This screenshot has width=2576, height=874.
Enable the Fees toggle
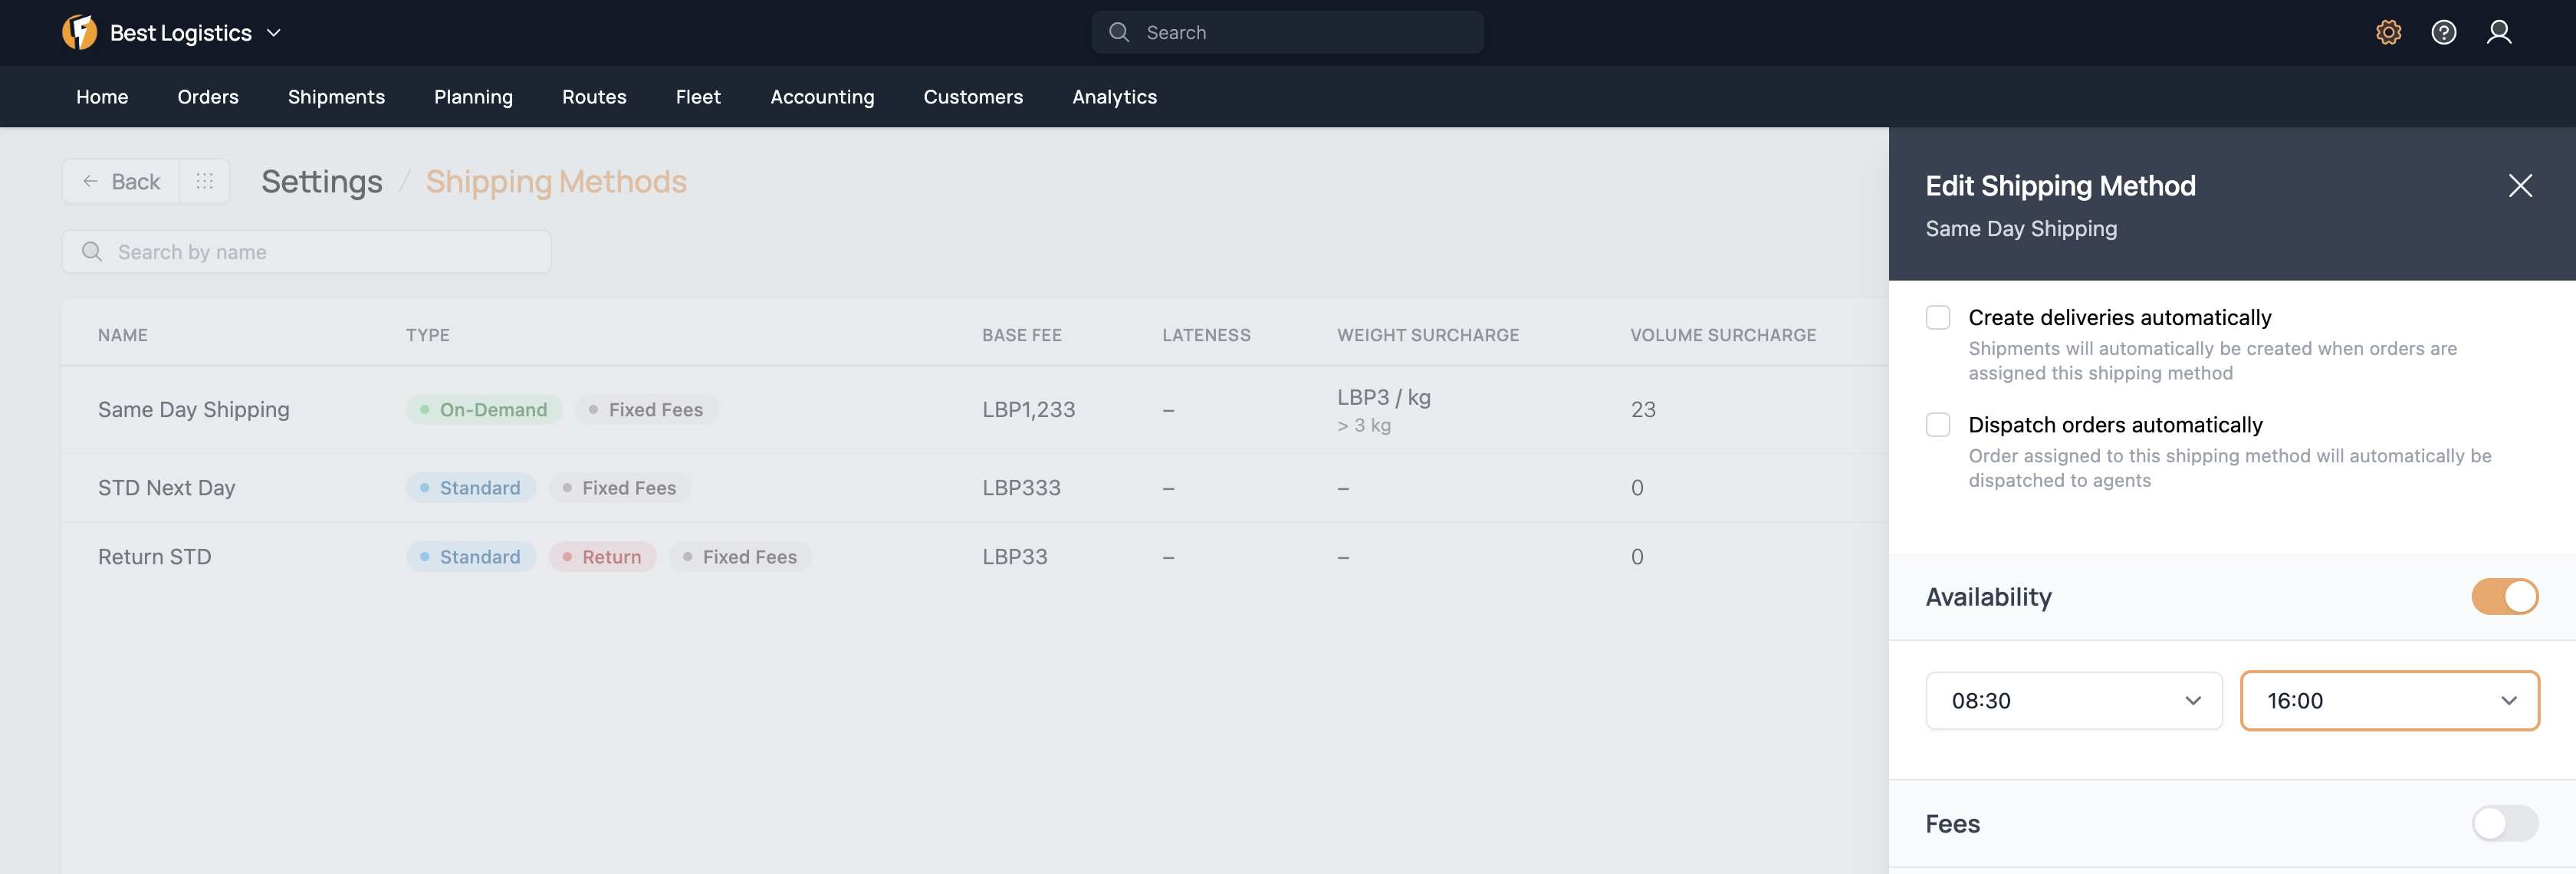tap(2504, 824)
